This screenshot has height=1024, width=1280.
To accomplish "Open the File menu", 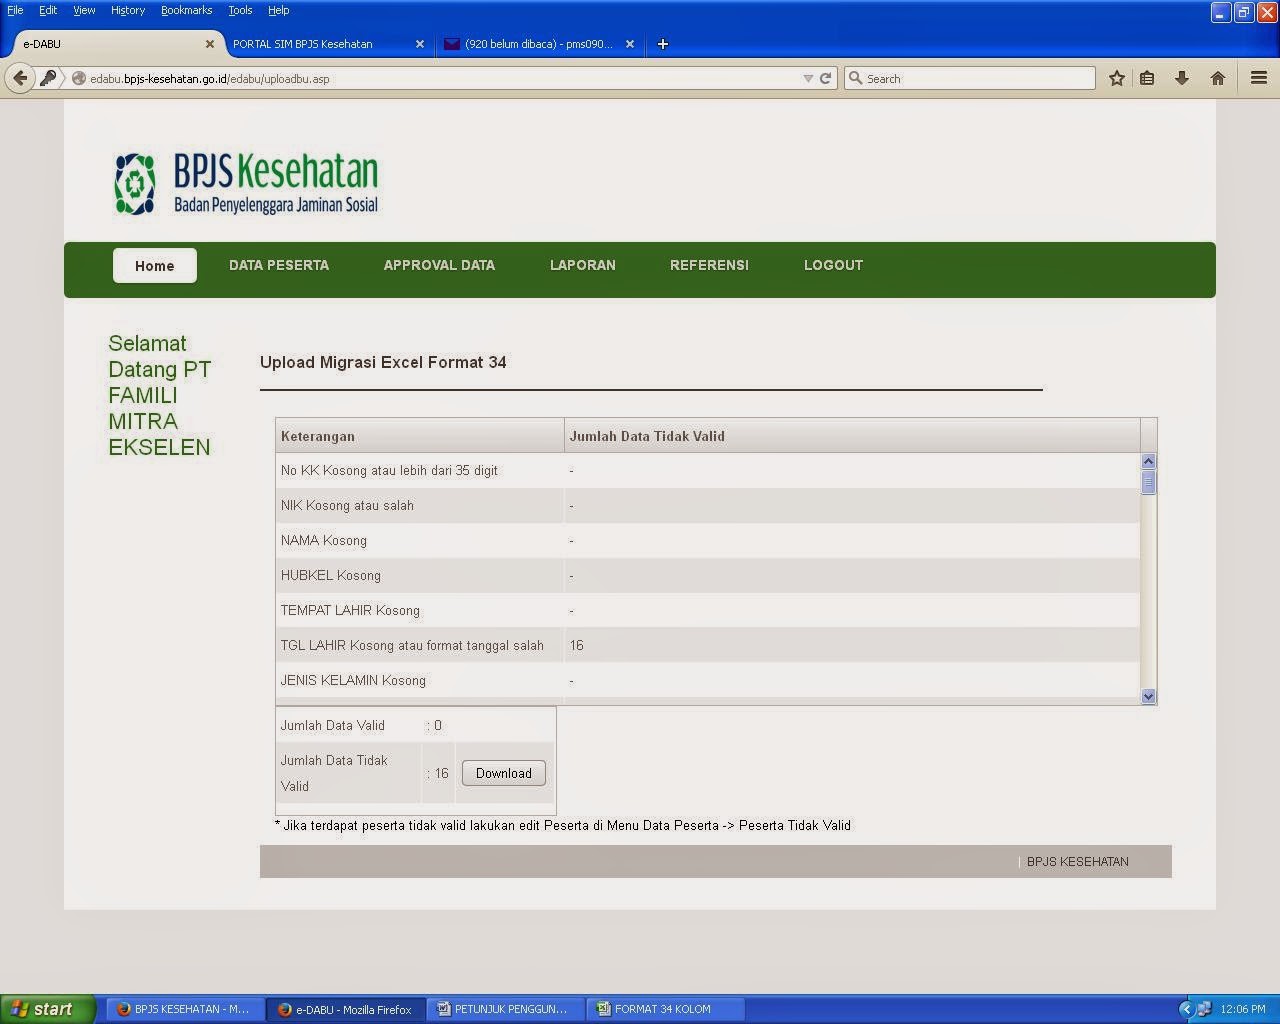I will coord(15,10).
